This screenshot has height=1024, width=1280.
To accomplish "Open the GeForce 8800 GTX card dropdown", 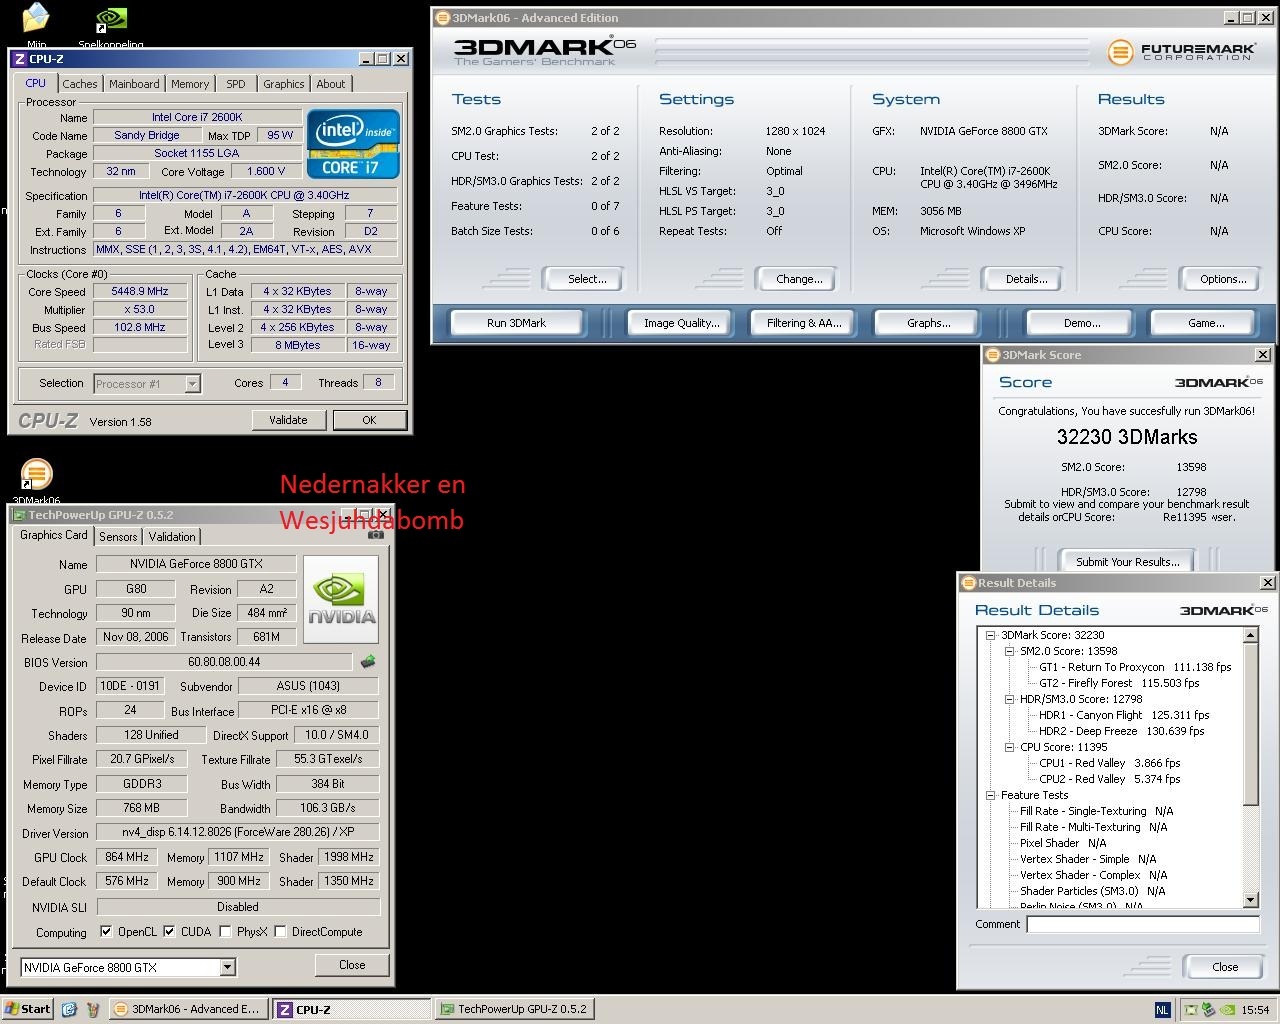I will (x=227, y=967).
